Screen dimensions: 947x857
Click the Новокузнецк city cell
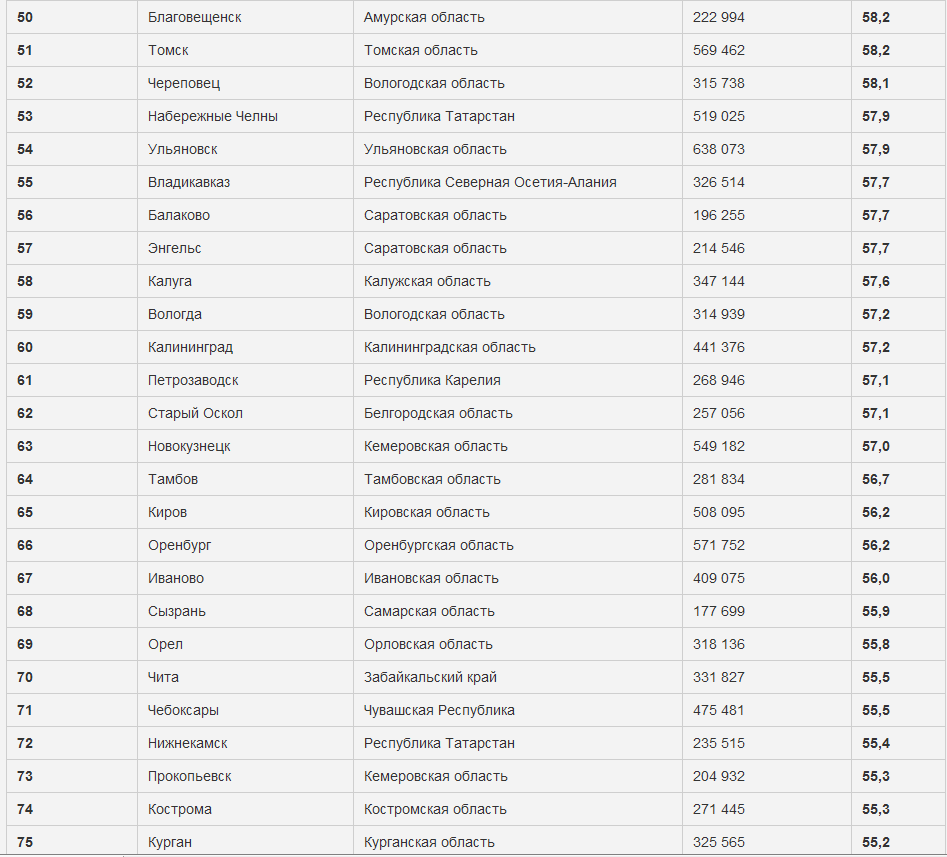[189, 446]
